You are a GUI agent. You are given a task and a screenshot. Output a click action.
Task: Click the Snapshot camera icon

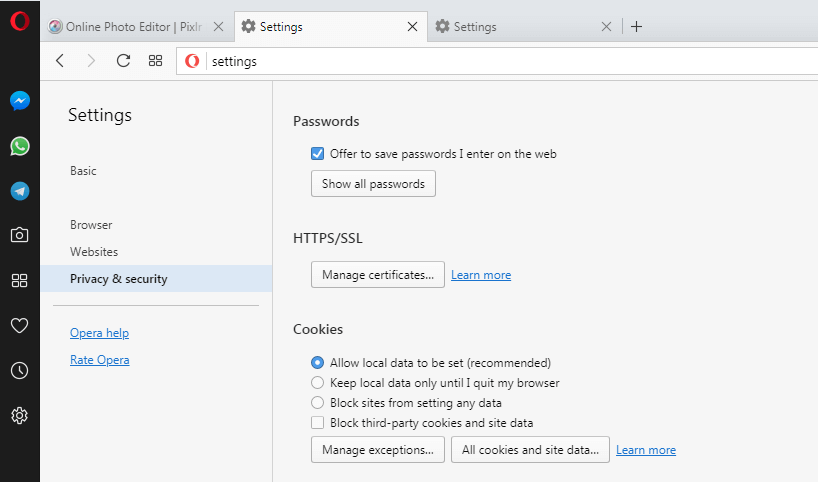tap(19, 236)
